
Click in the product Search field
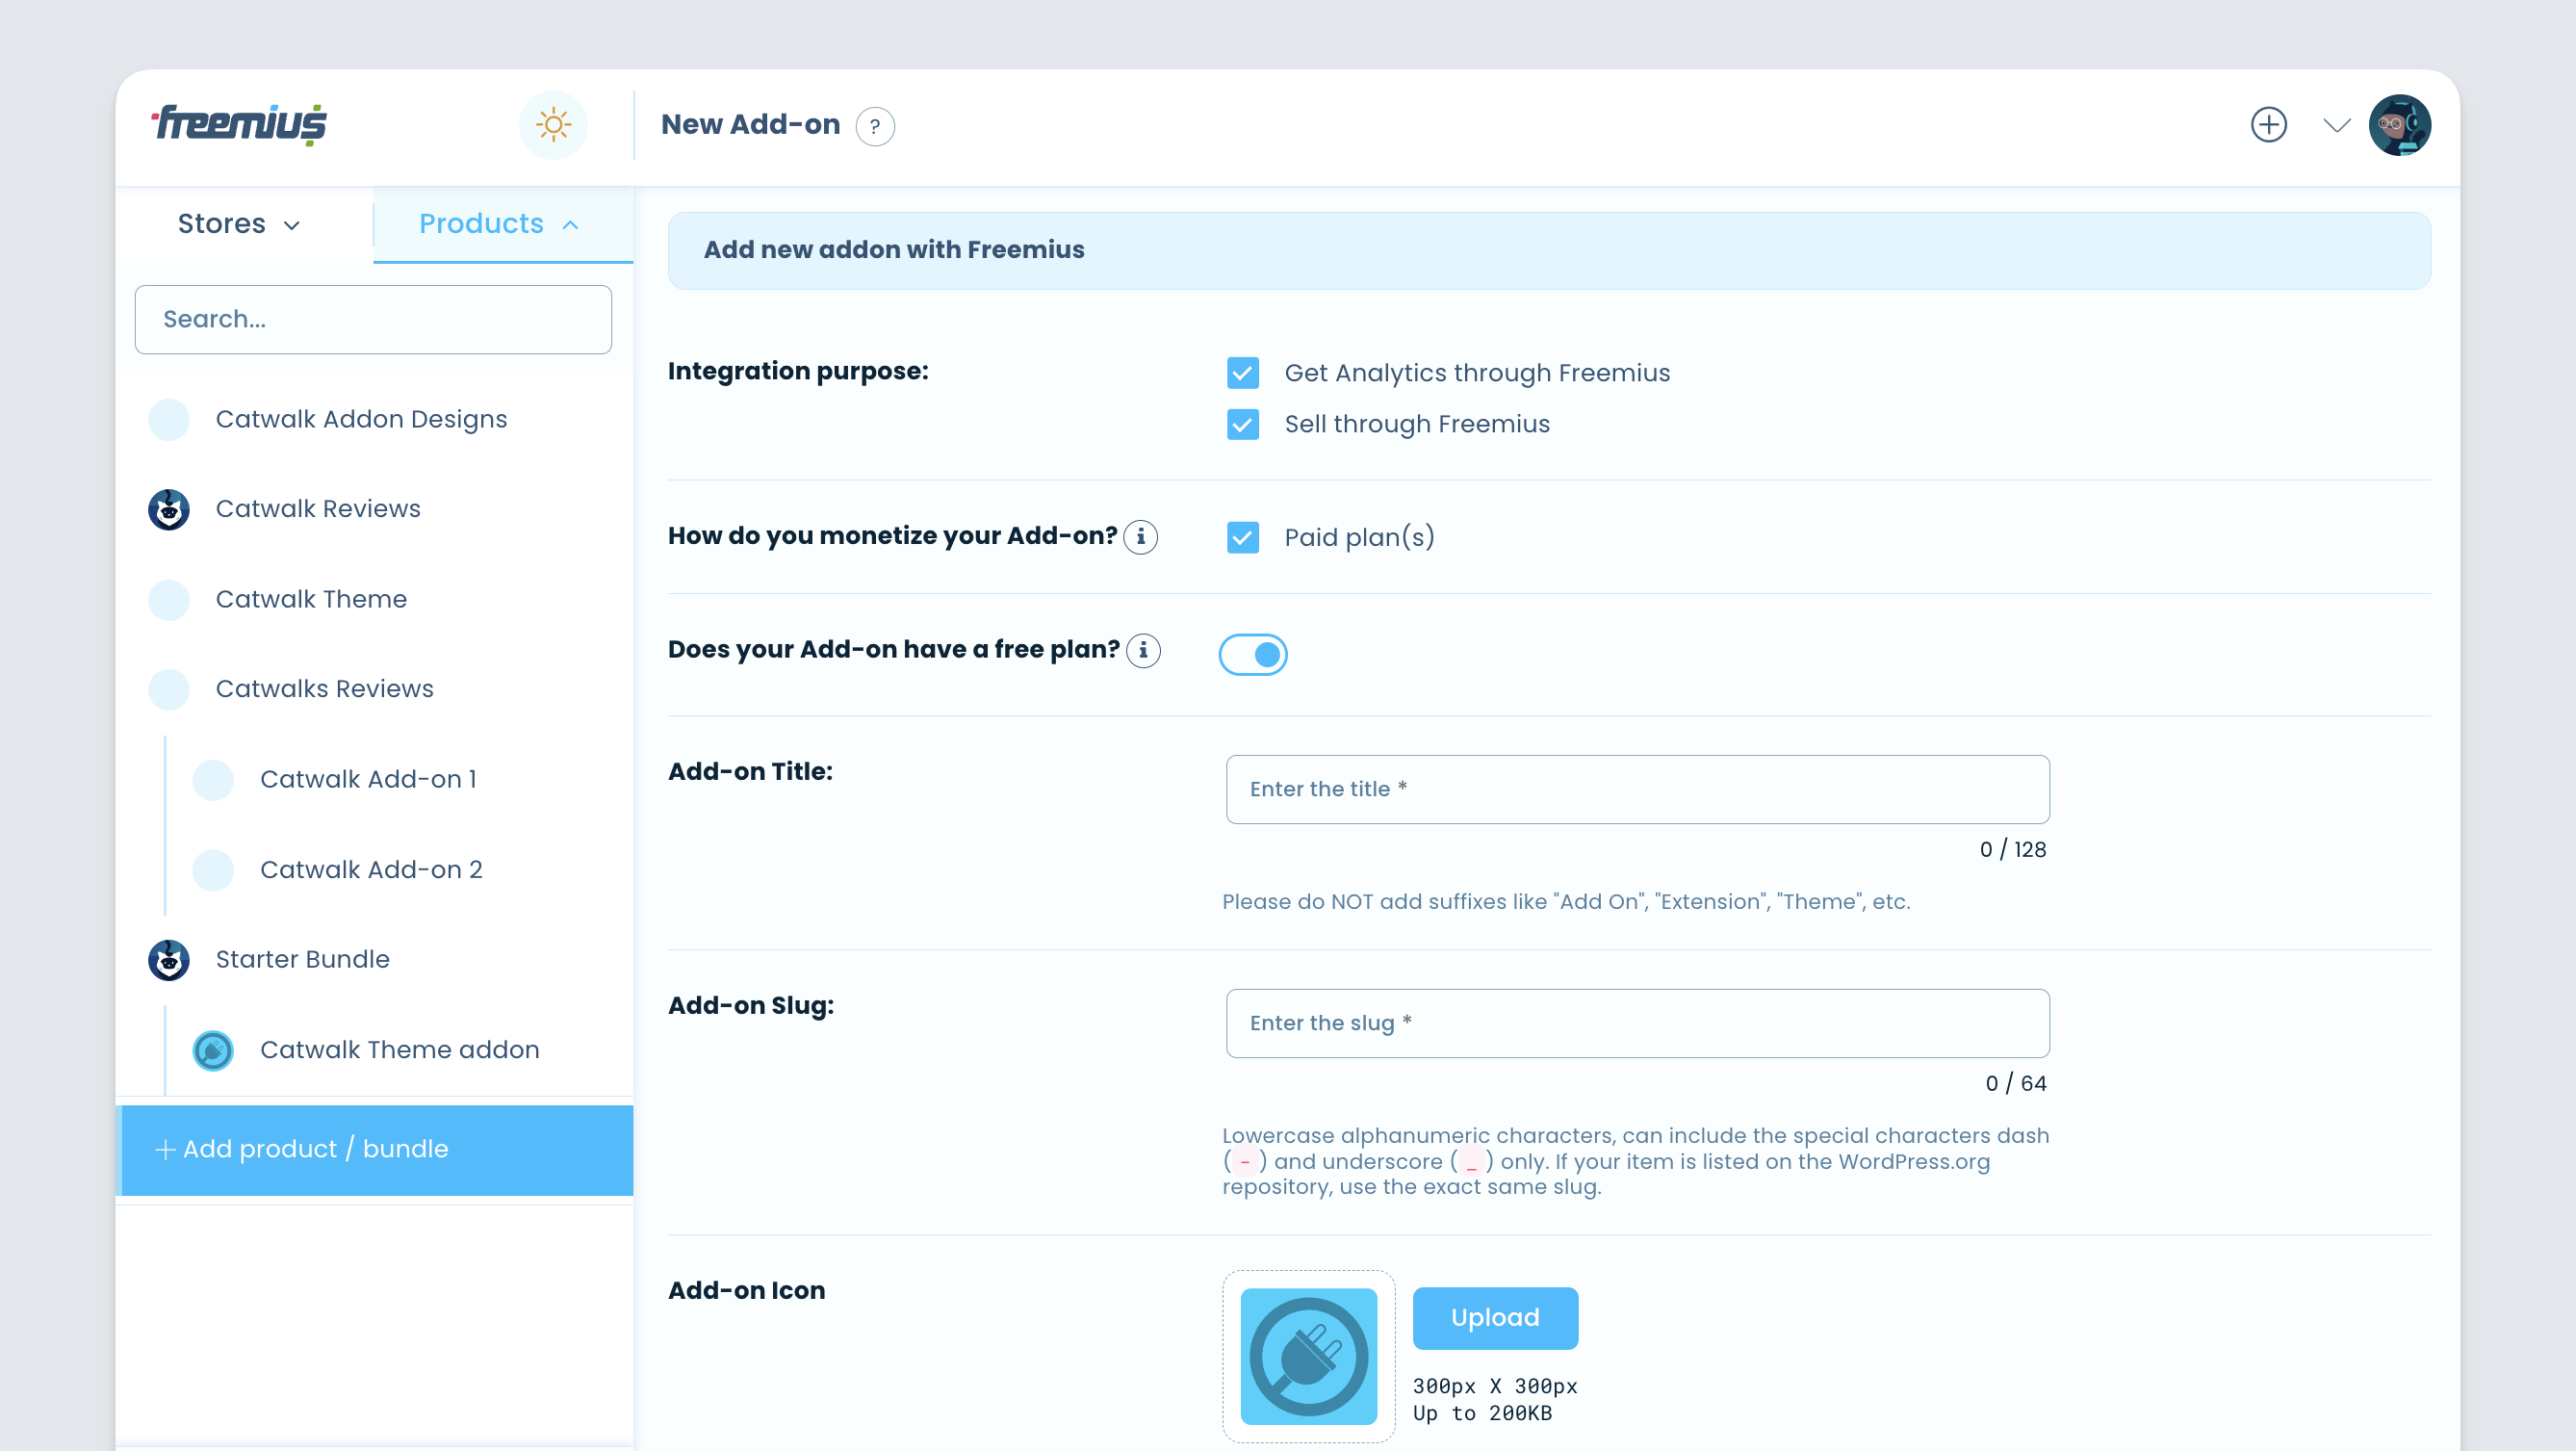point(373,320)
